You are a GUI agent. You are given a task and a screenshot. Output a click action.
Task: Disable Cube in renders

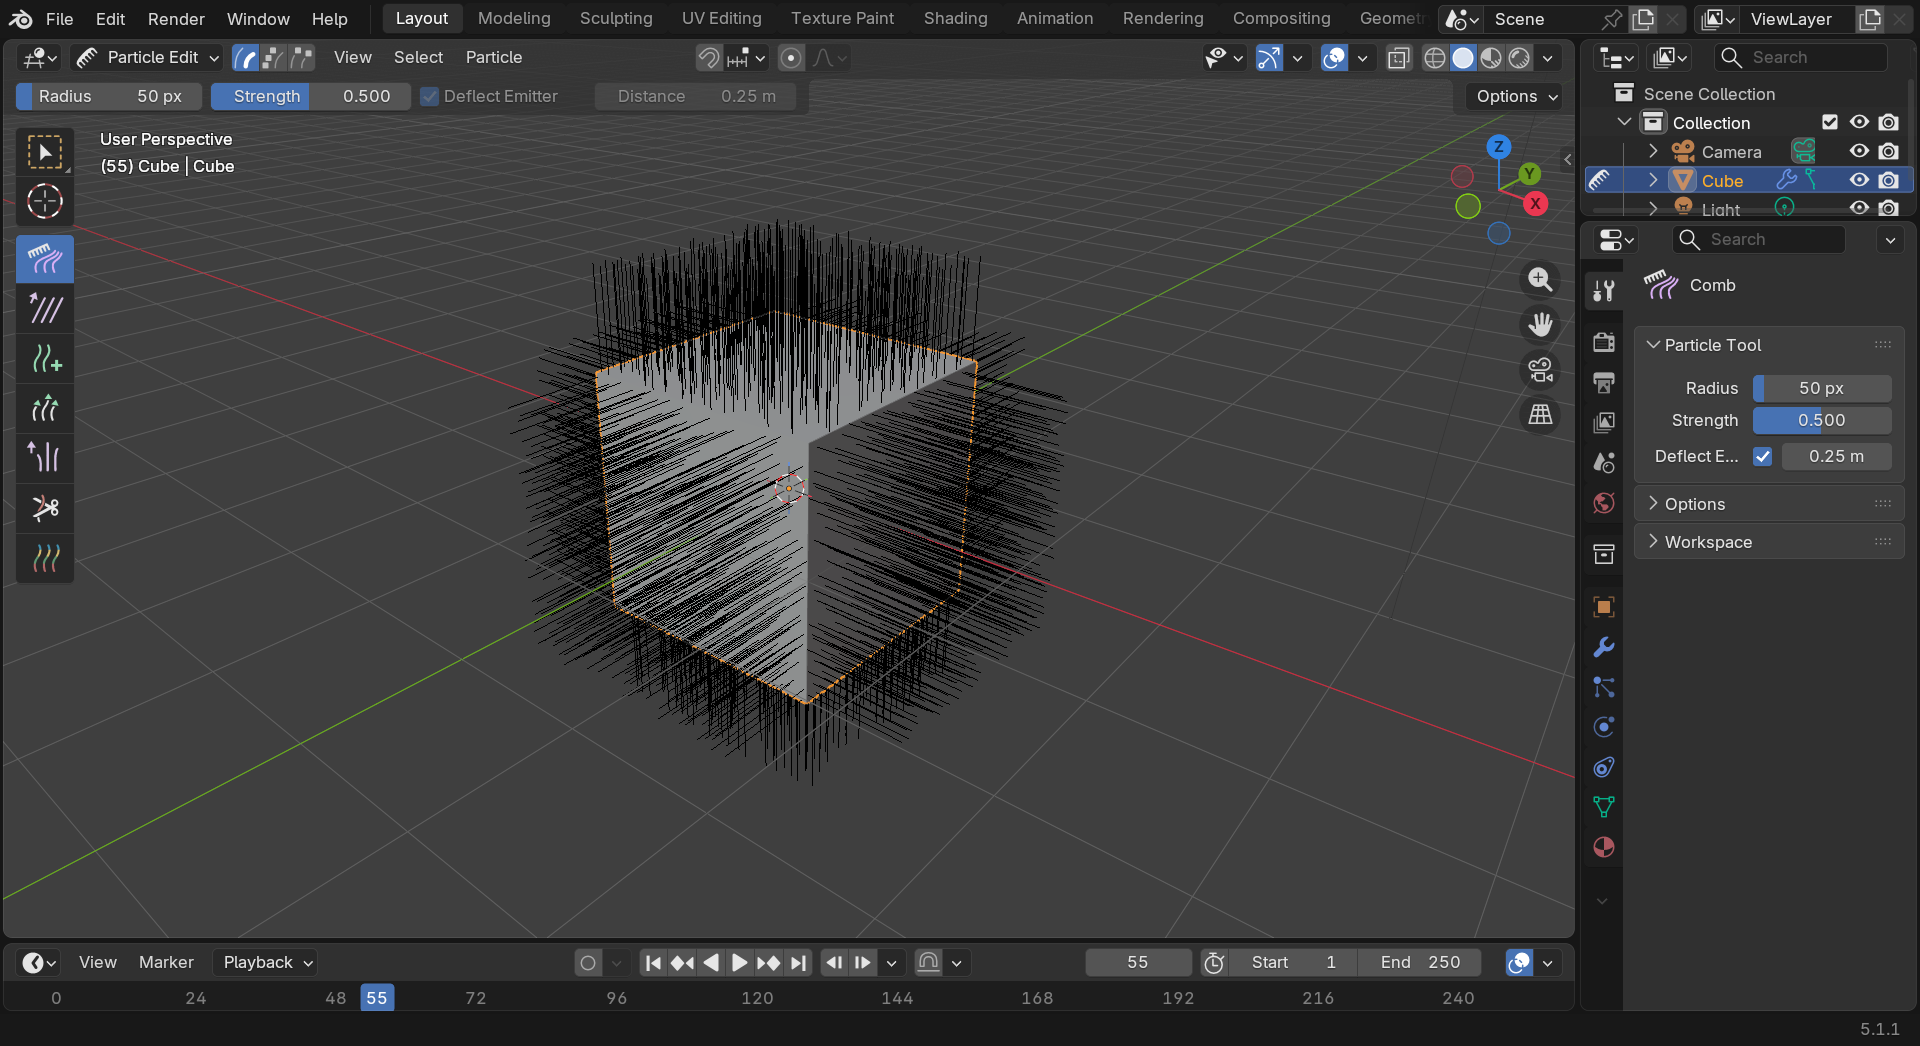pos(1888,180)
